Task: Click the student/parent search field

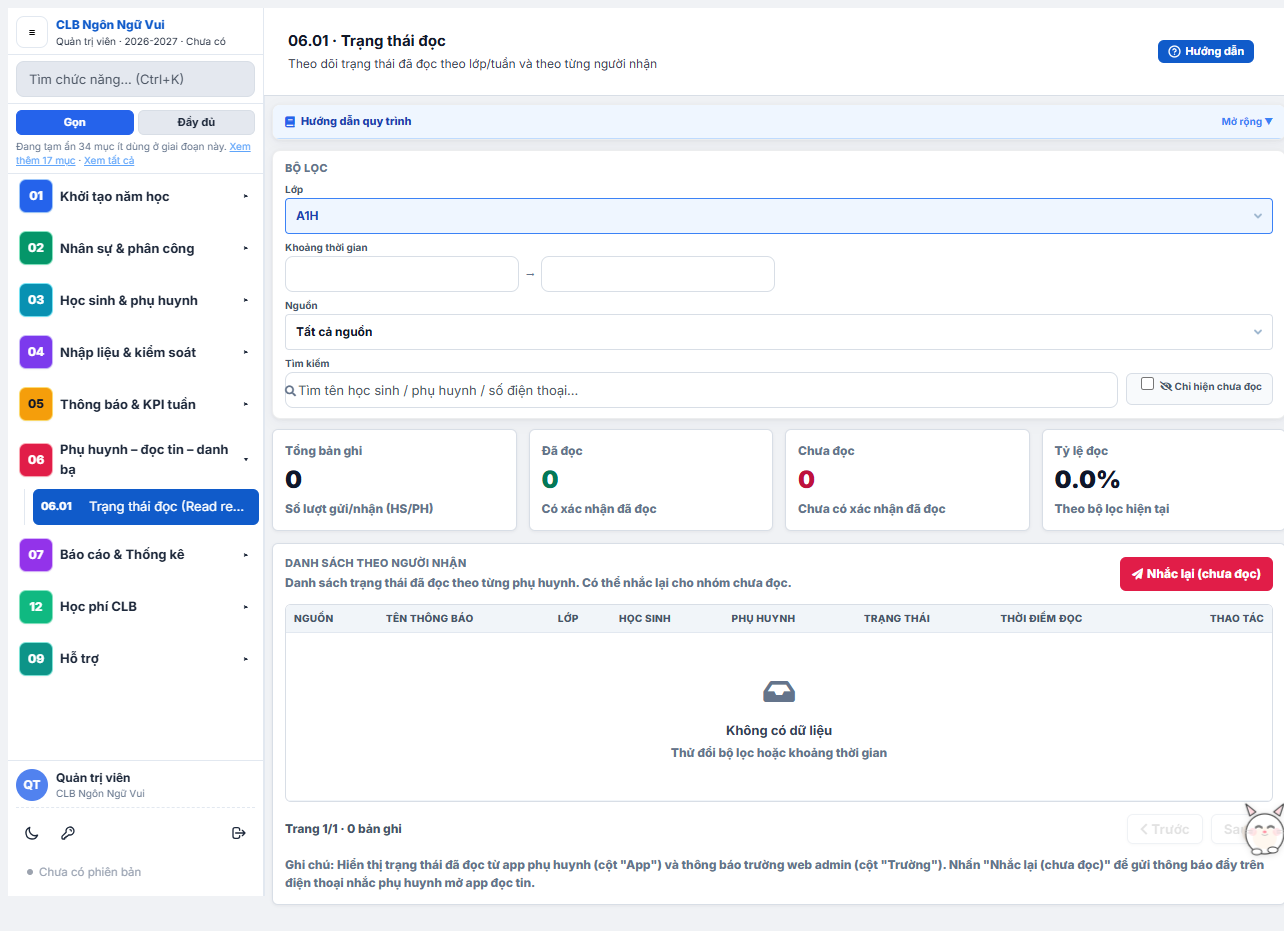Action: coord(701,390)
